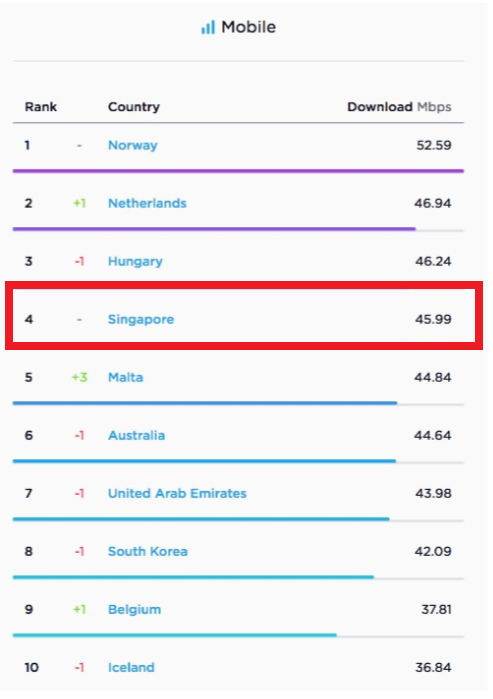Image resolution: width=493 pixels, height=699 pixels.
Task: Click Singapore's 45.99 download value
Action: [x=433, y=320]
